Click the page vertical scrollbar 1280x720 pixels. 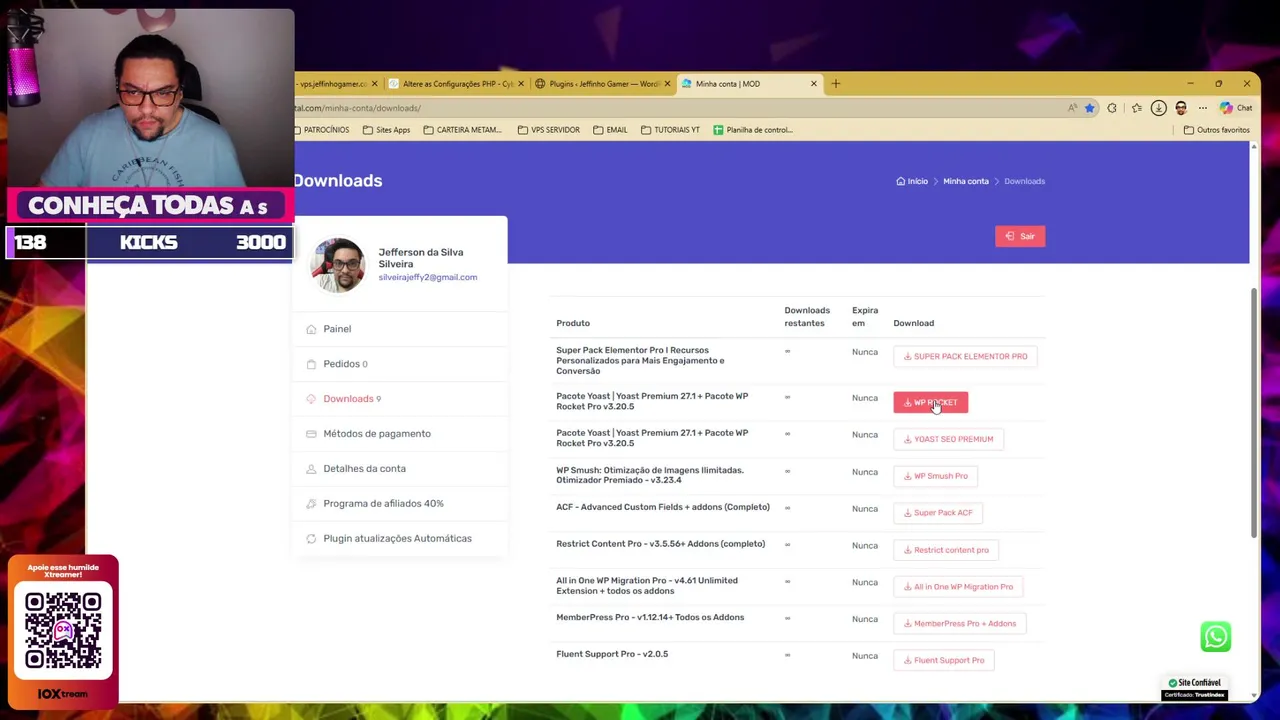tap(1253, 413)
